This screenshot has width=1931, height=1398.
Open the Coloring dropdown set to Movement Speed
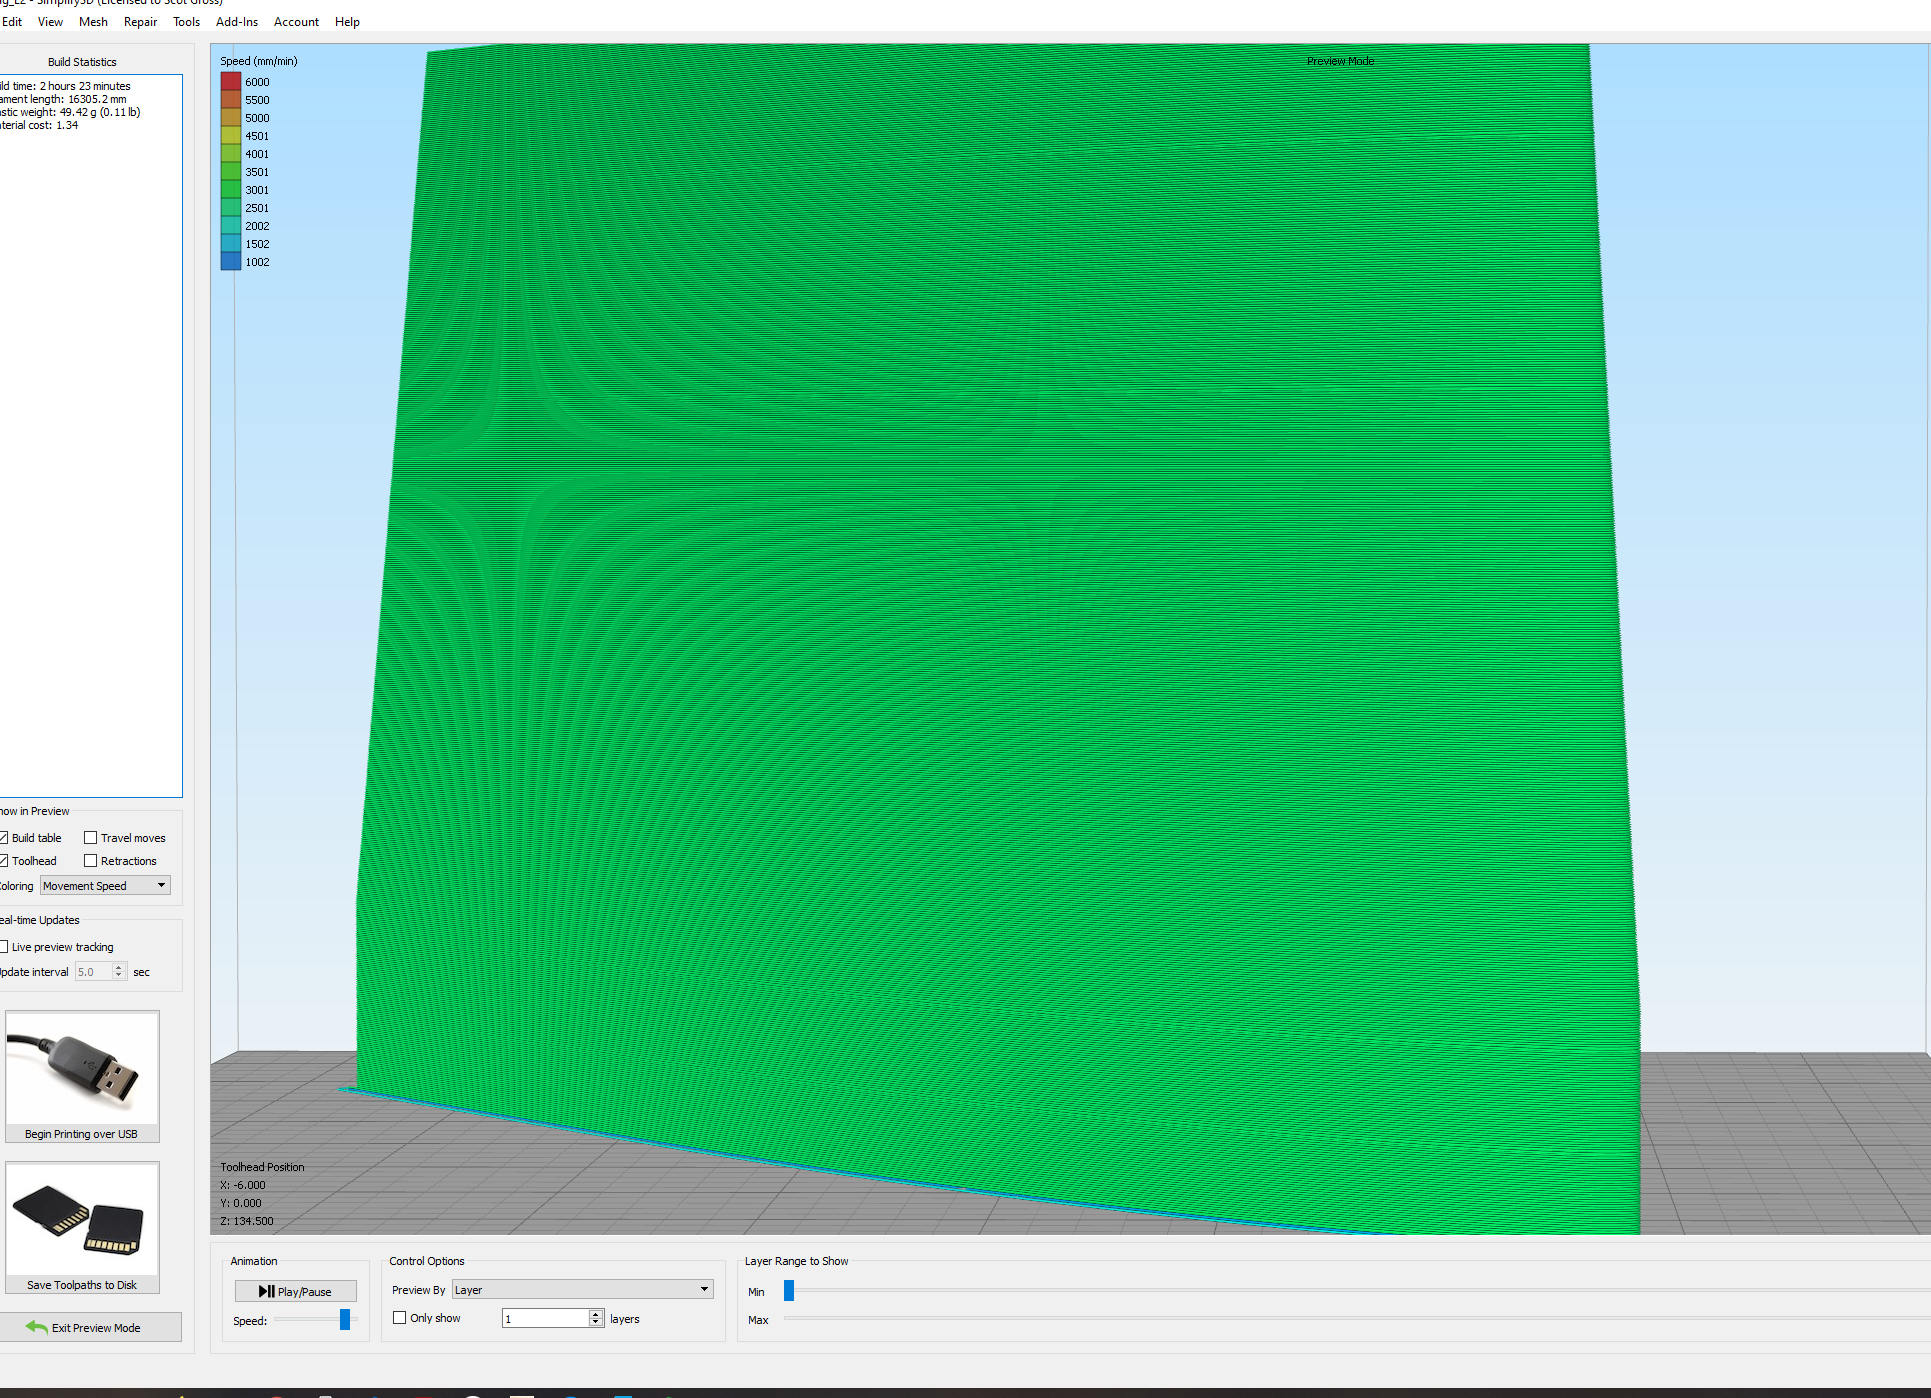coord(105,886)
